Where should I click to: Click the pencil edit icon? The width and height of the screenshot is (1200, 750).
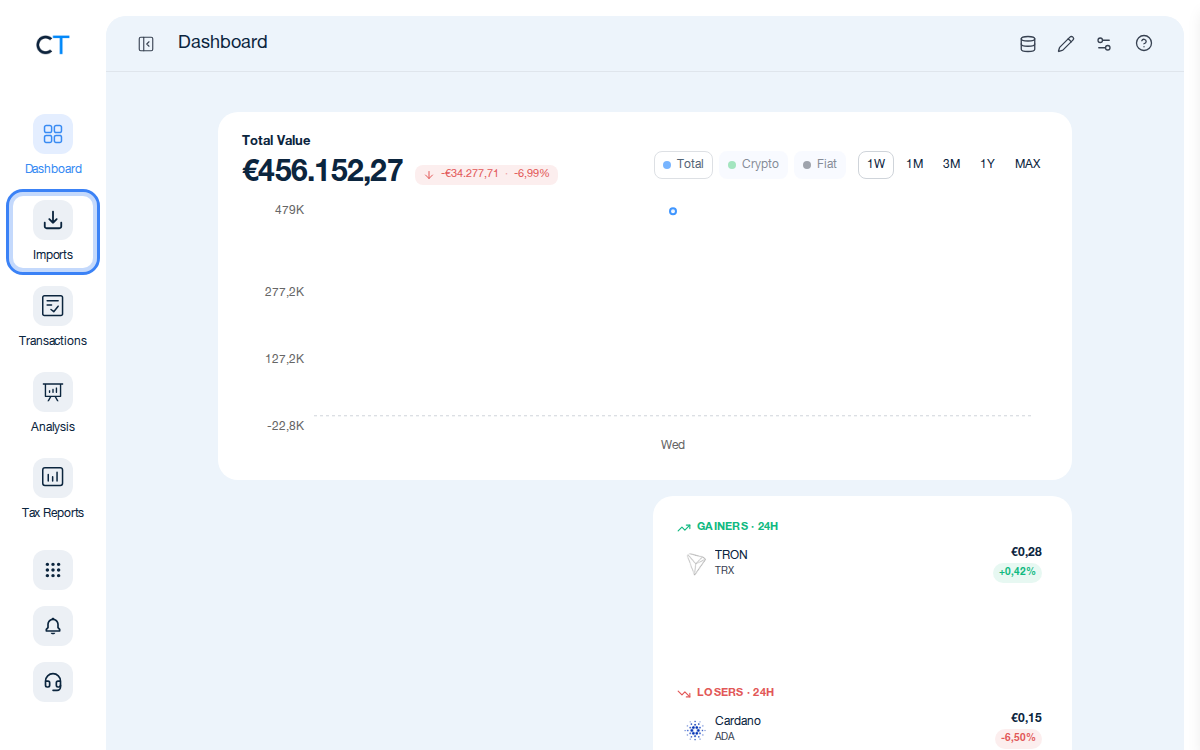(x=1066, y=44)
